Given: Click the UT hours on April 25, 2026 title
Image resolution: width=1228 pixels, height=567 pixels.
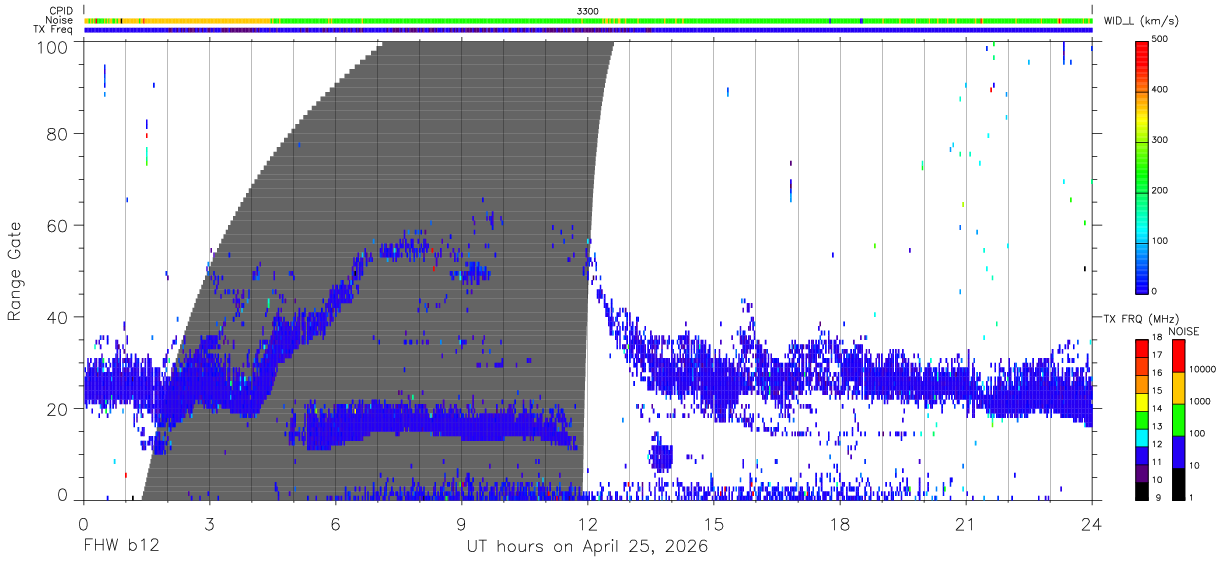Looking at the screenshot, I should click(587, 547).
